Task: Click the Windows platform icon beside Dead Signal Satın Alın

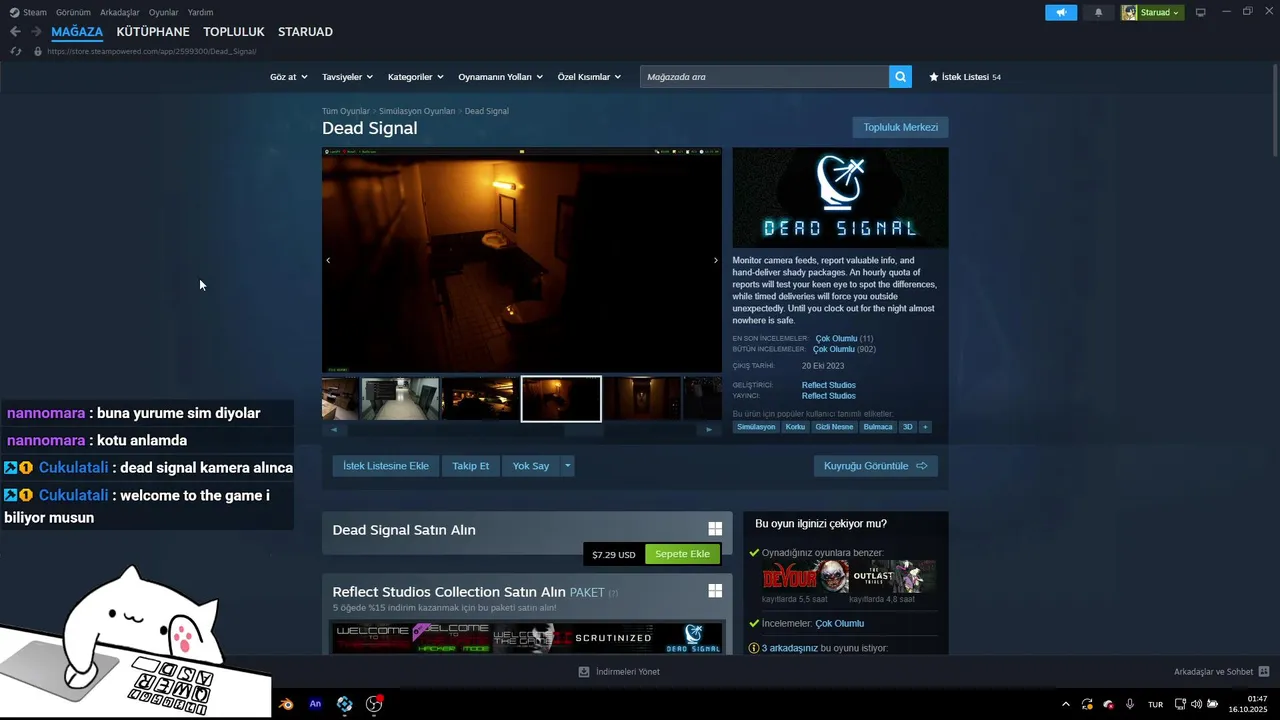Action: (x=715, y=529)
